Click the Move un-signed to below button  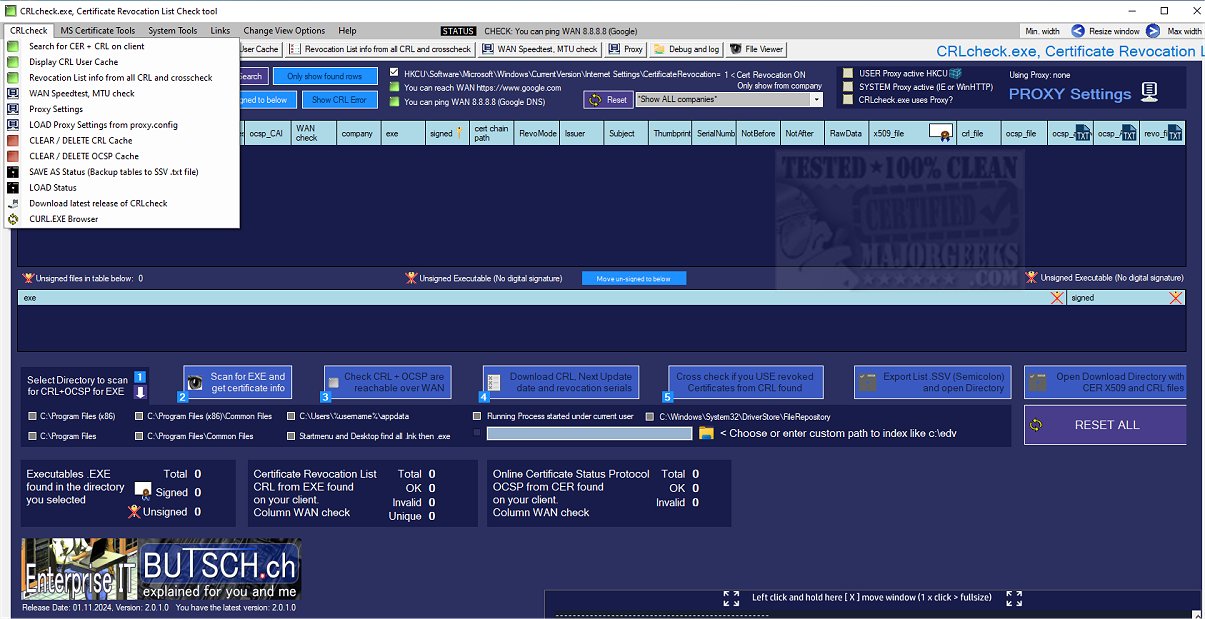[634, 278]
